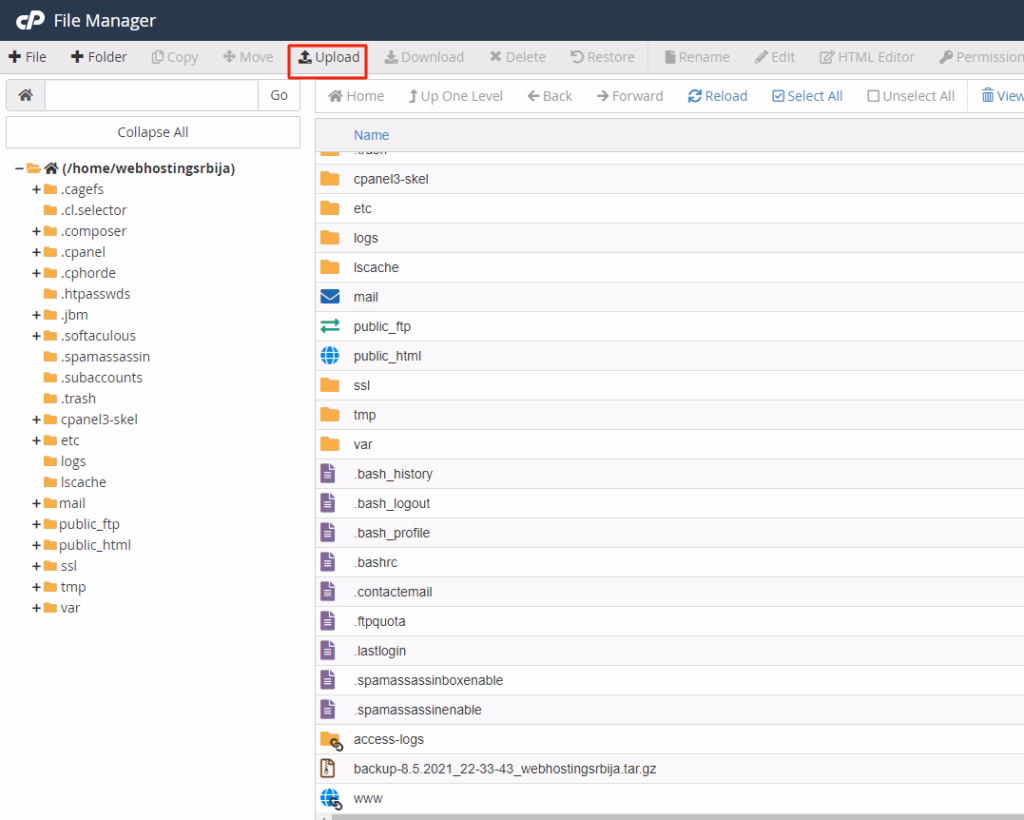Click Select All checkbox button
This screenshot has height=820, width=1024.
click(807, 96)
